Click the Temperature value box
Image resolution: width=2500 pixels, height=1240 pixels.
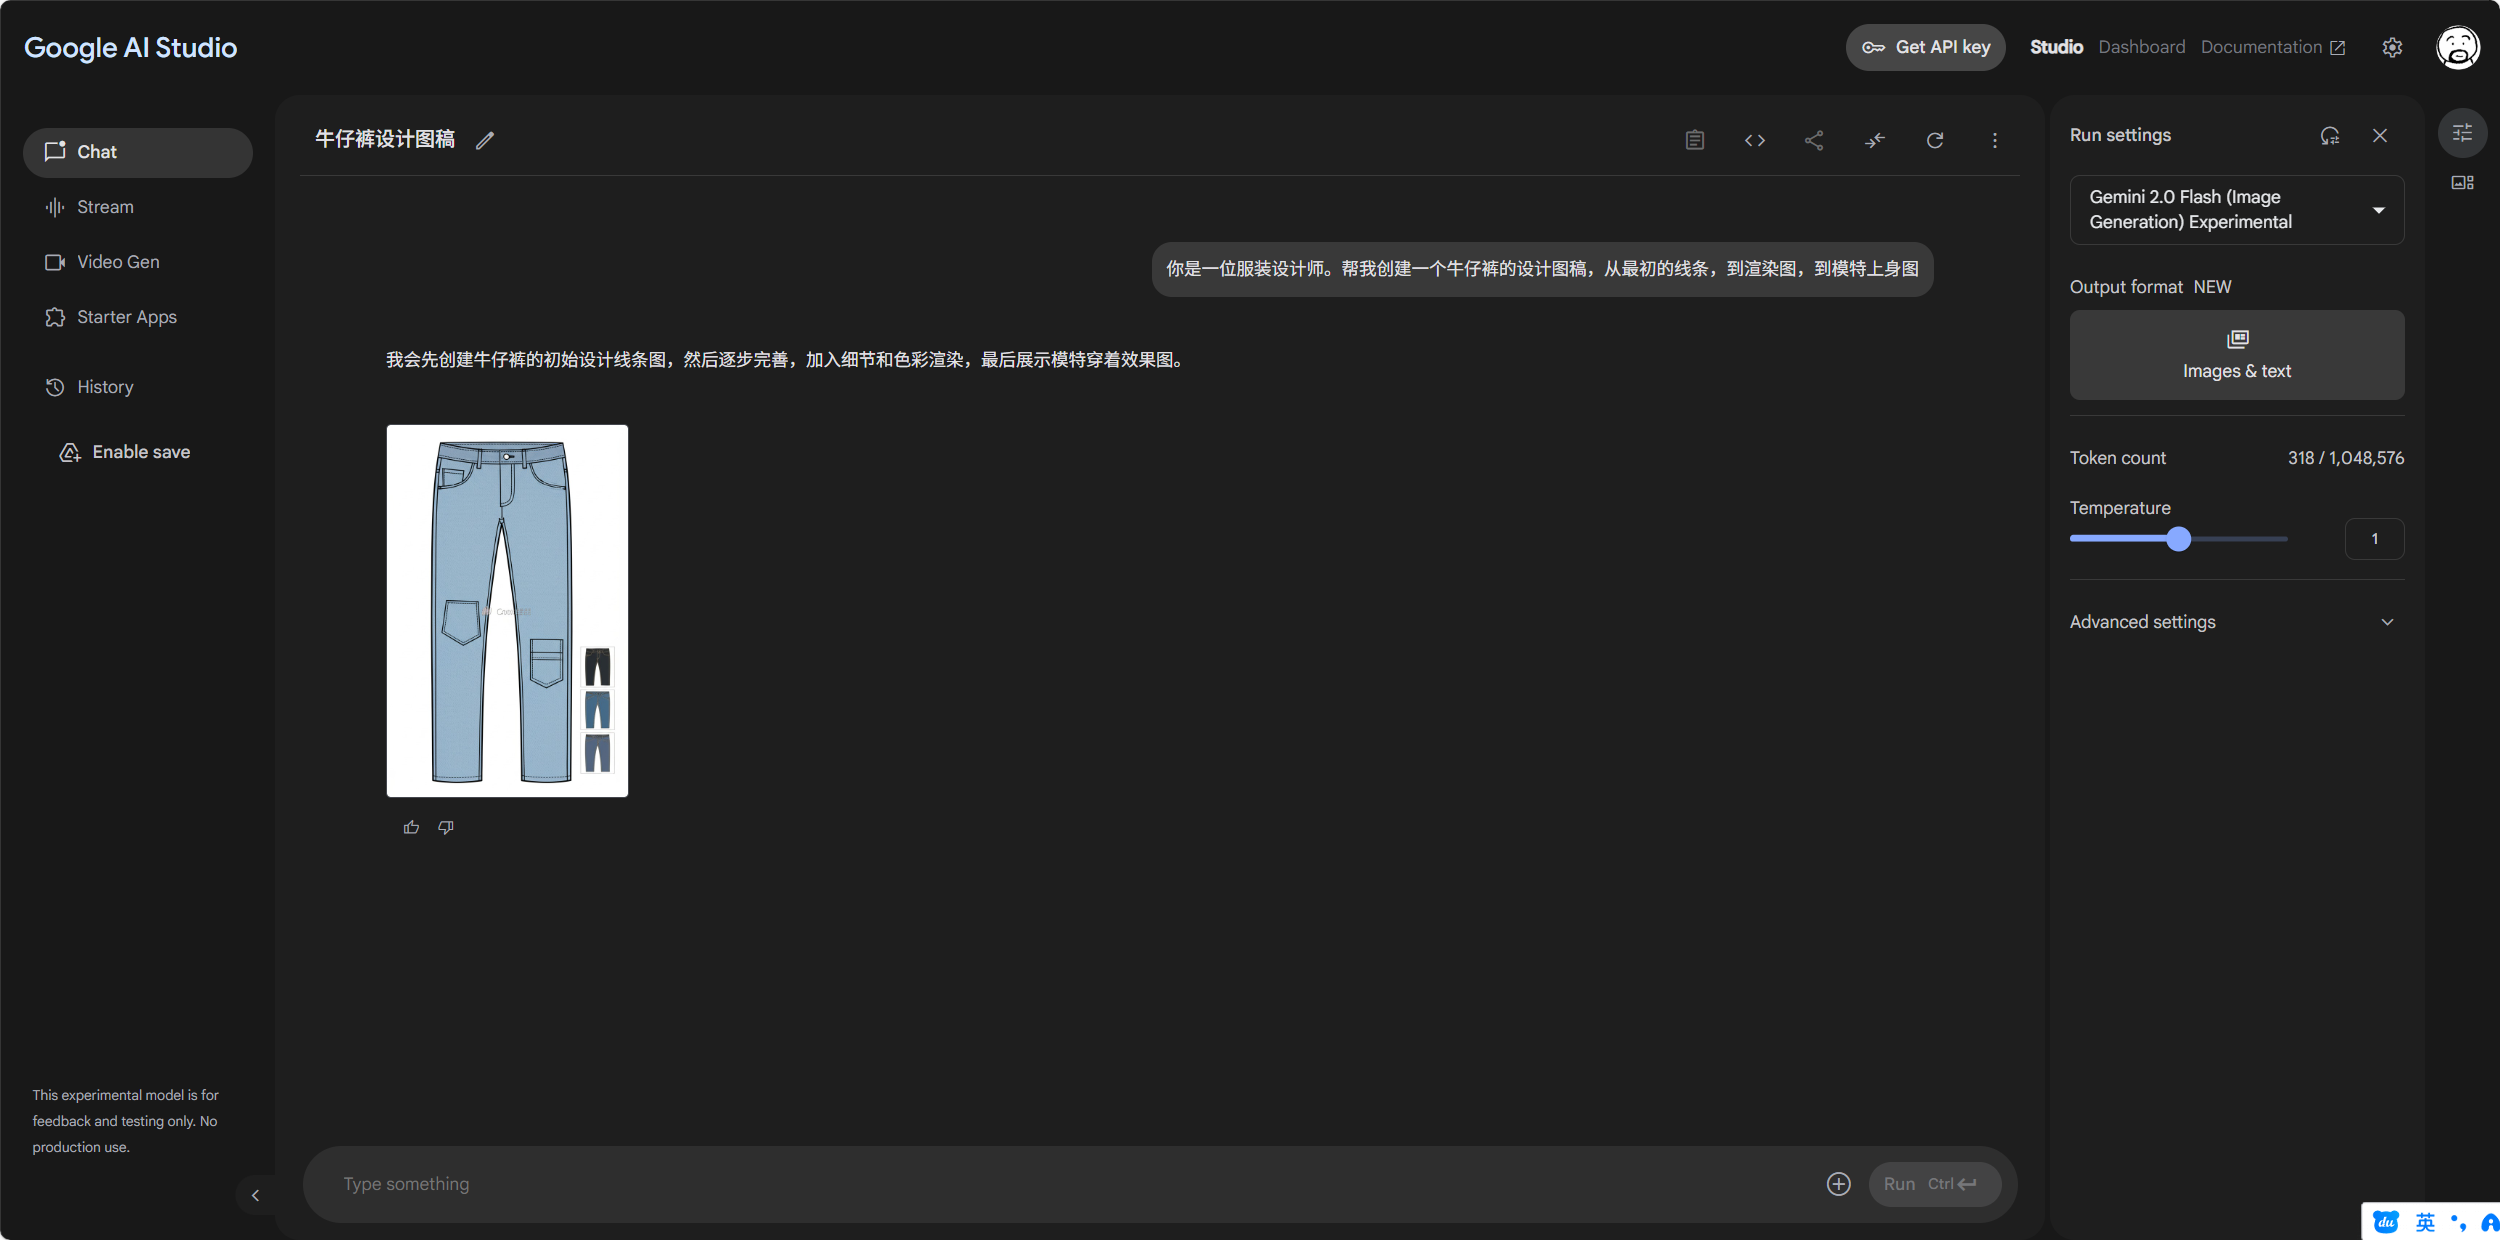click(2374, 539)
